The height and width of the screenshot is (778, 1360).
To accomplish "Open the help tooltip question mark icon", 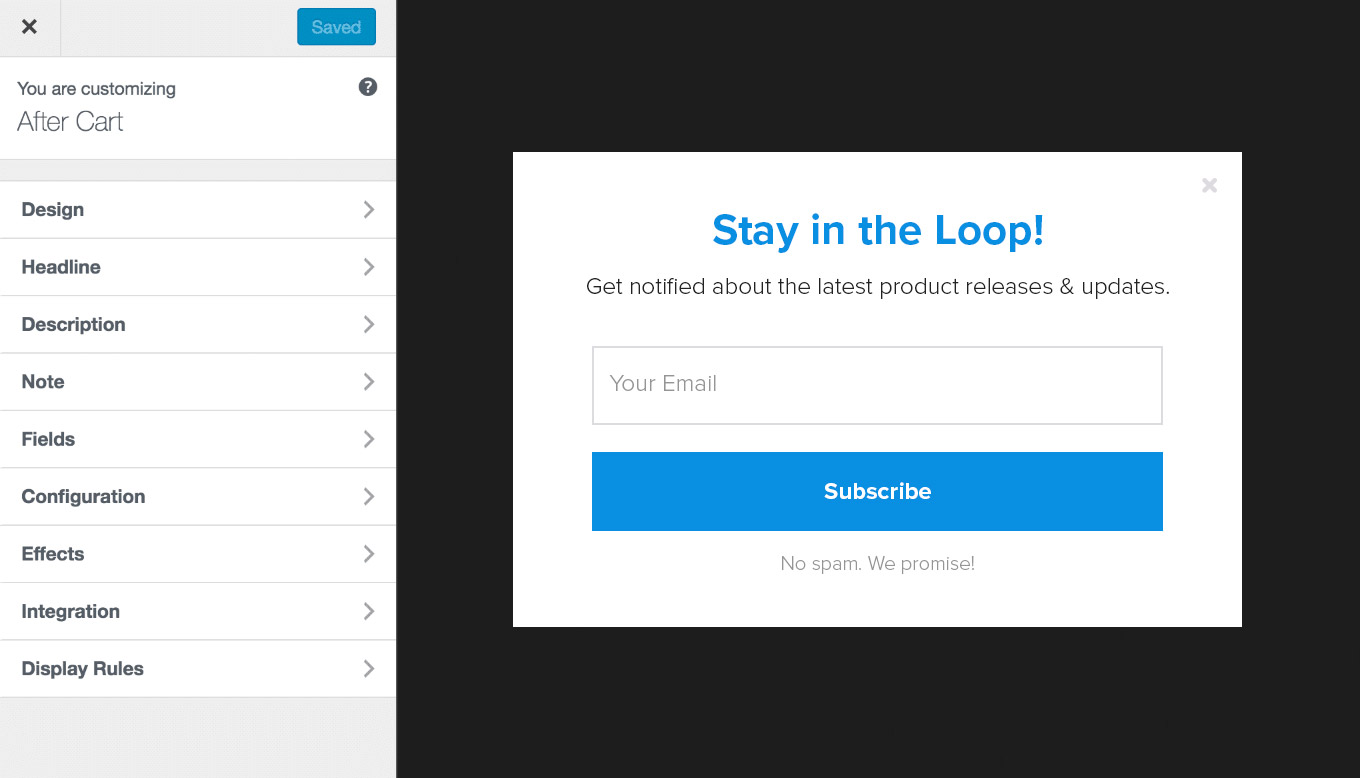I will coord(368,87).
